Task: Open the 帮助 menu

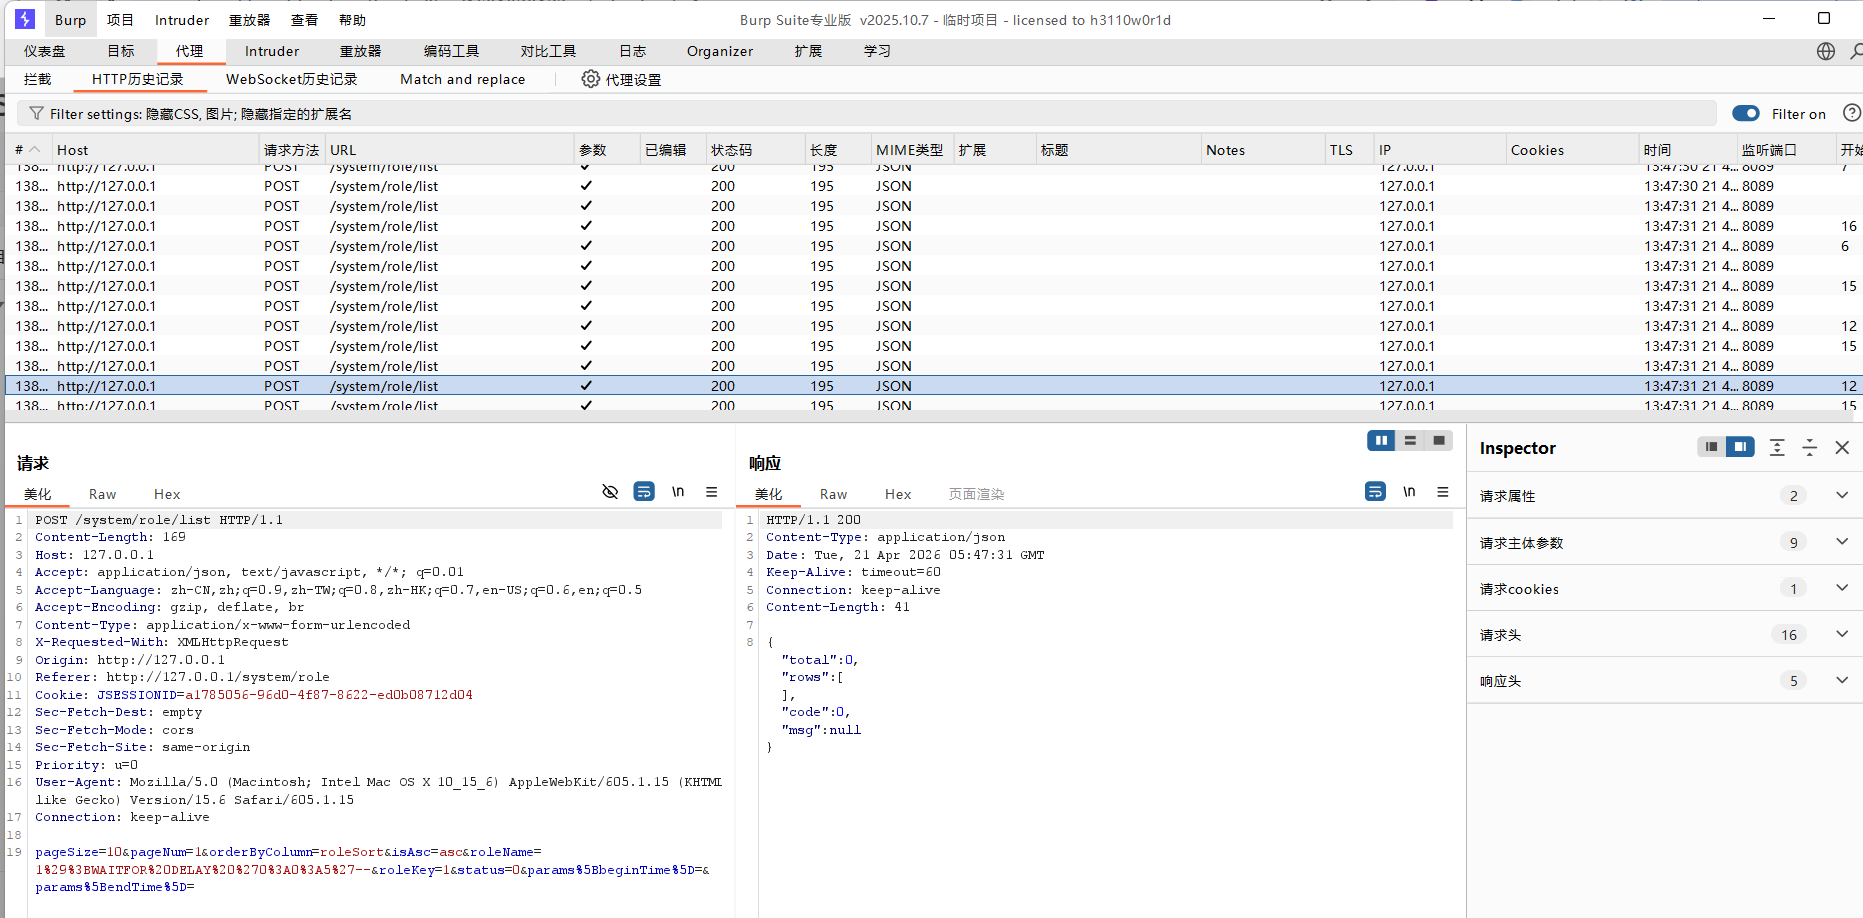Action: click(352, 20)
